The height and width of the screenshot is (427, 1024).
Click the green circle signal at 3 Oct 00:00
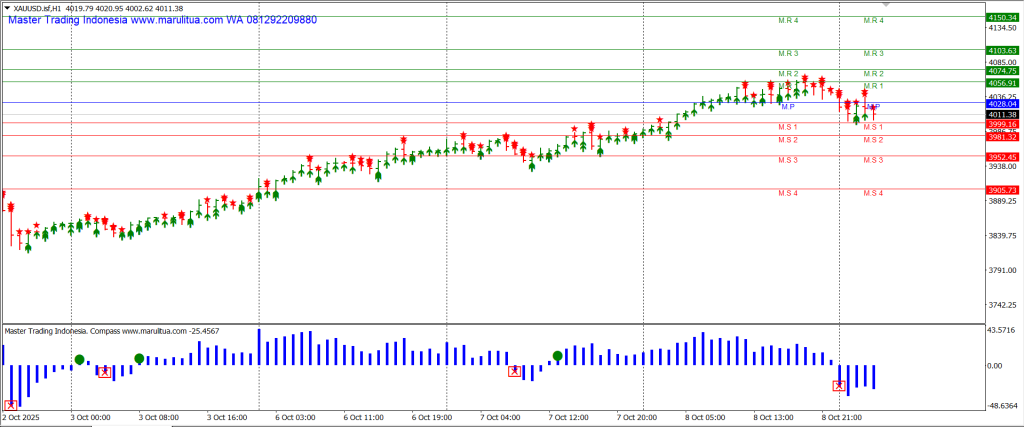pos(79,359)
